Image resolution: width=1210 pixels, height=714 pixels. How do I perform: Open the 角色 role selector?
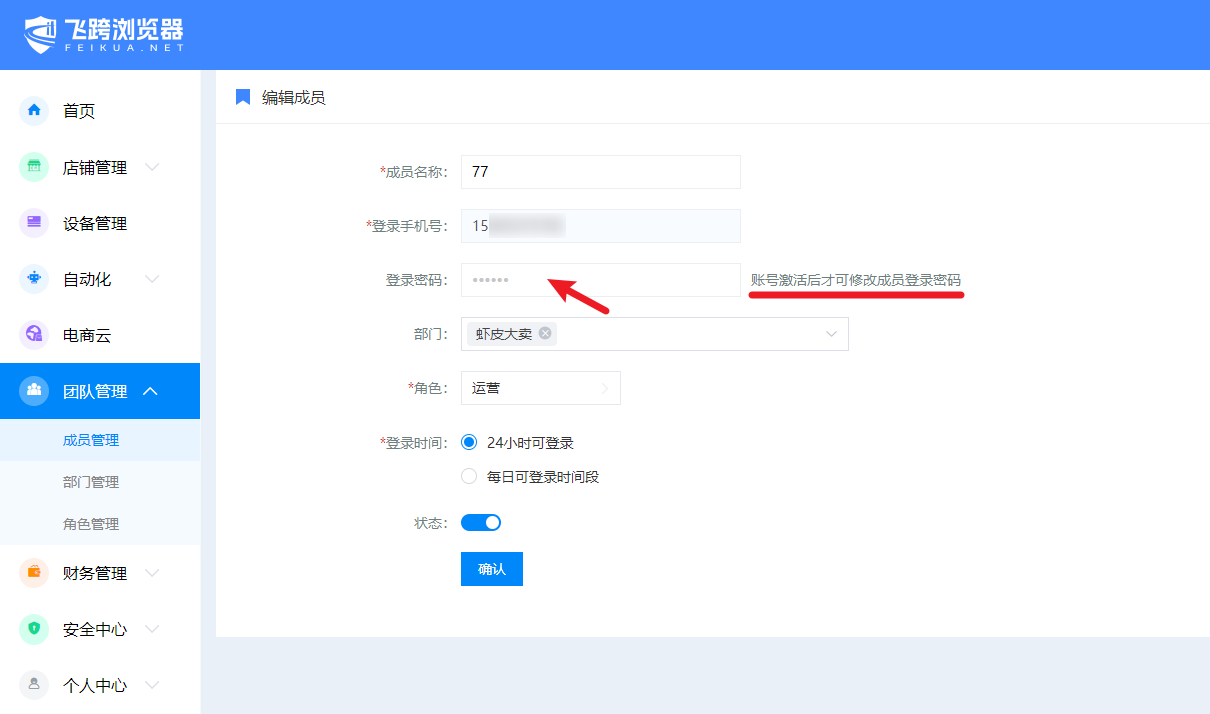pos(540,388)
